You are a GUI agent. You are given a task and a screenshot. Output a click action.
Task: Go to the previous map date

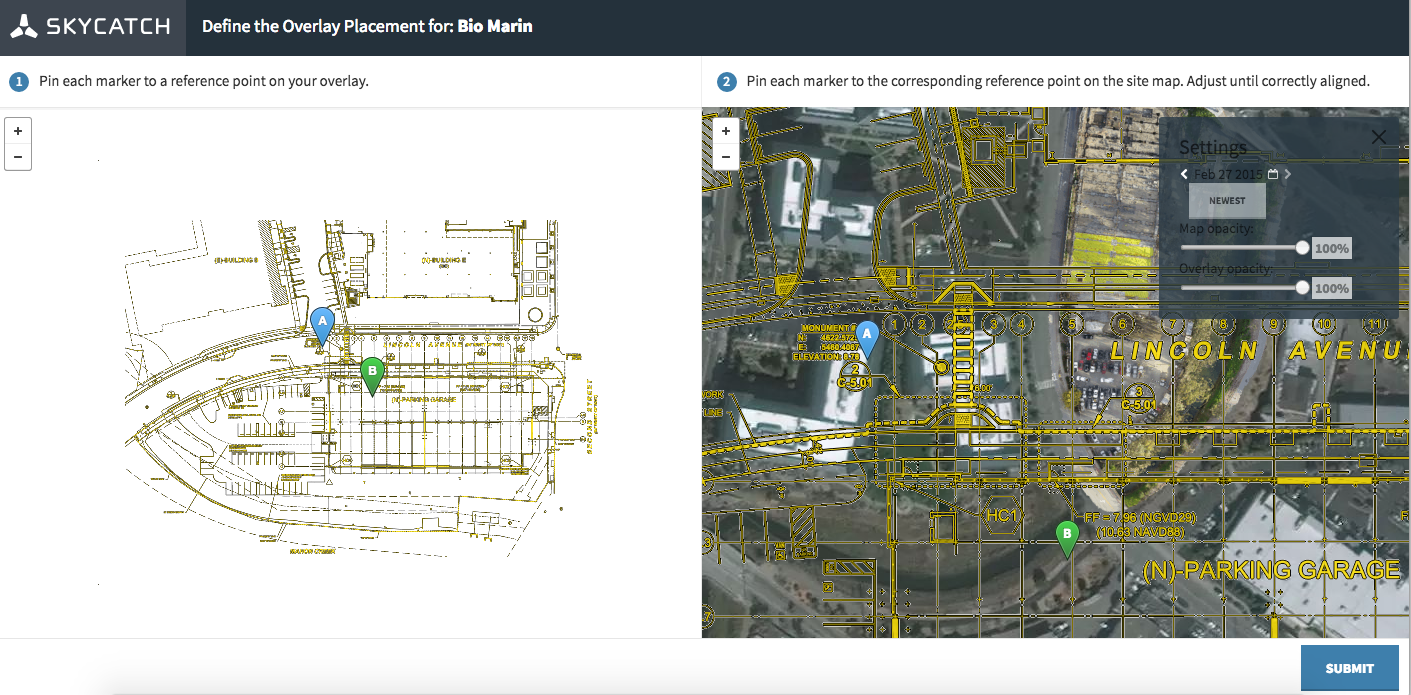click(1185, 174)
